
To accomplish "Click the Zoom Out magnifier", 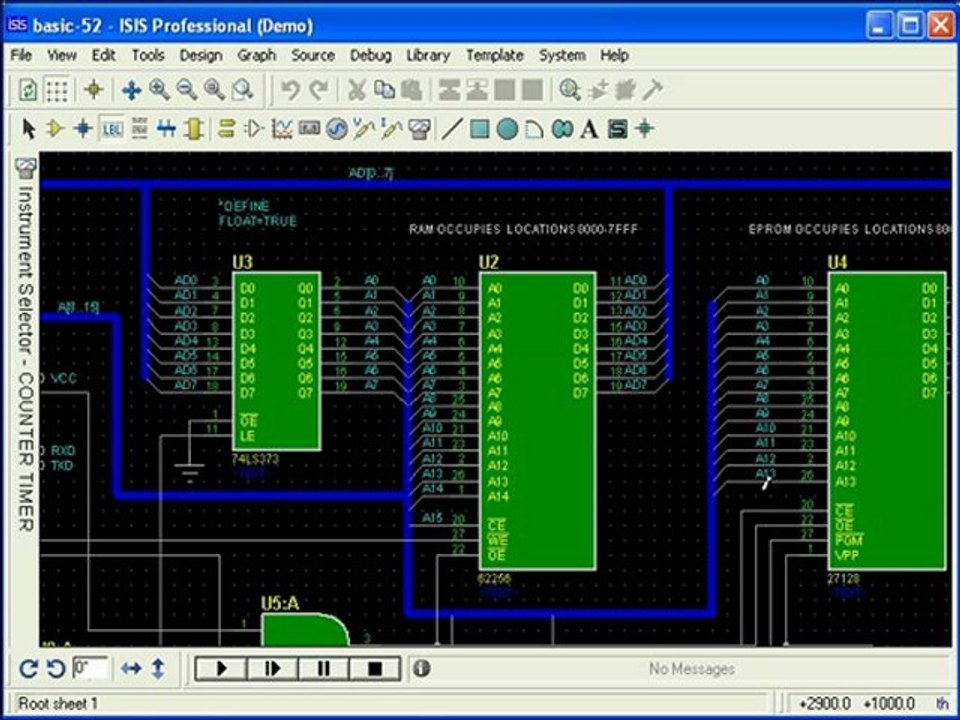I will coord(186,90).
